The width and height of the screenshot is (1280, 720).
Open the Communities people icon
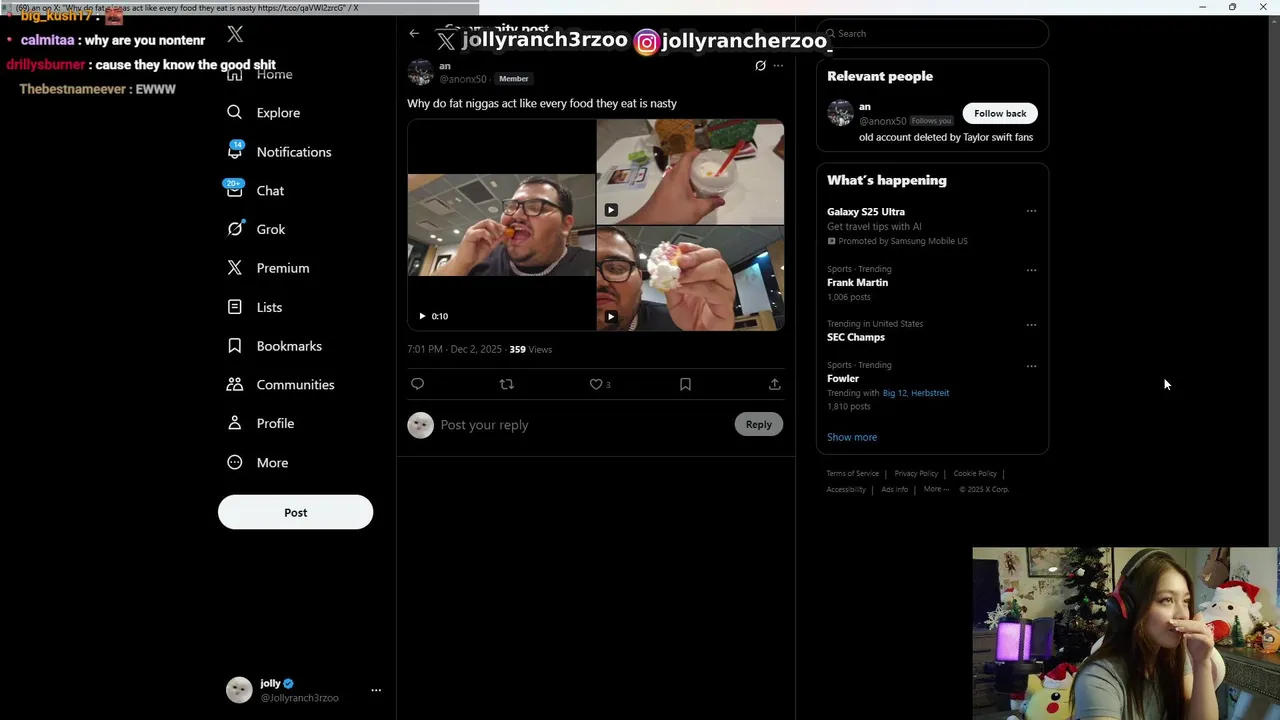pos(234,384)
